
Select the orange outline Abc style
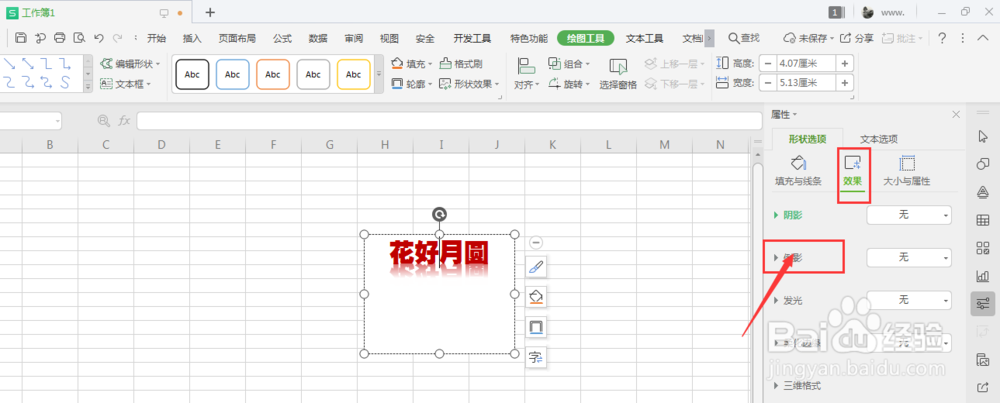273,75
